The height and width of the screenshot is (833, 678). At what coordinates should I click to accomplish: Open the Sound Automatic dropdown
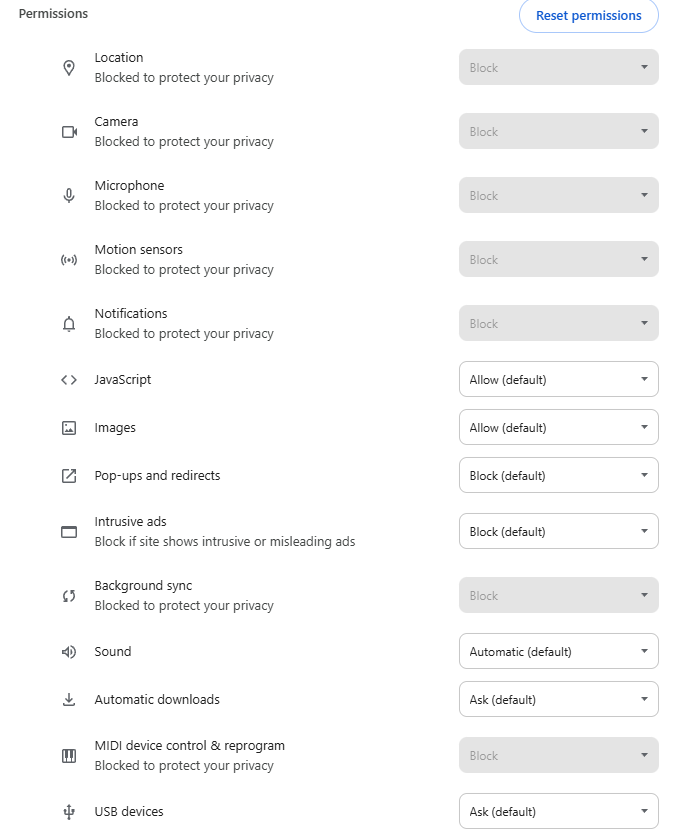pos(558,652)
